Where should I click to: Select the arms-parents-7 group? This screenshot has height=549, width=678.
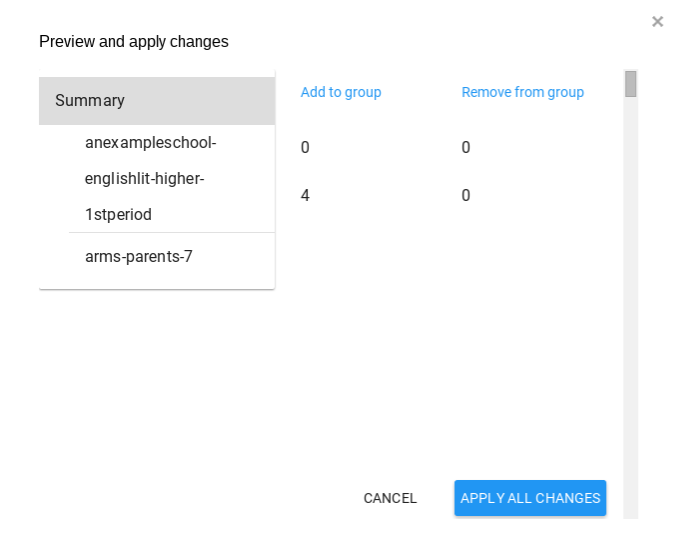coord(139,257)
